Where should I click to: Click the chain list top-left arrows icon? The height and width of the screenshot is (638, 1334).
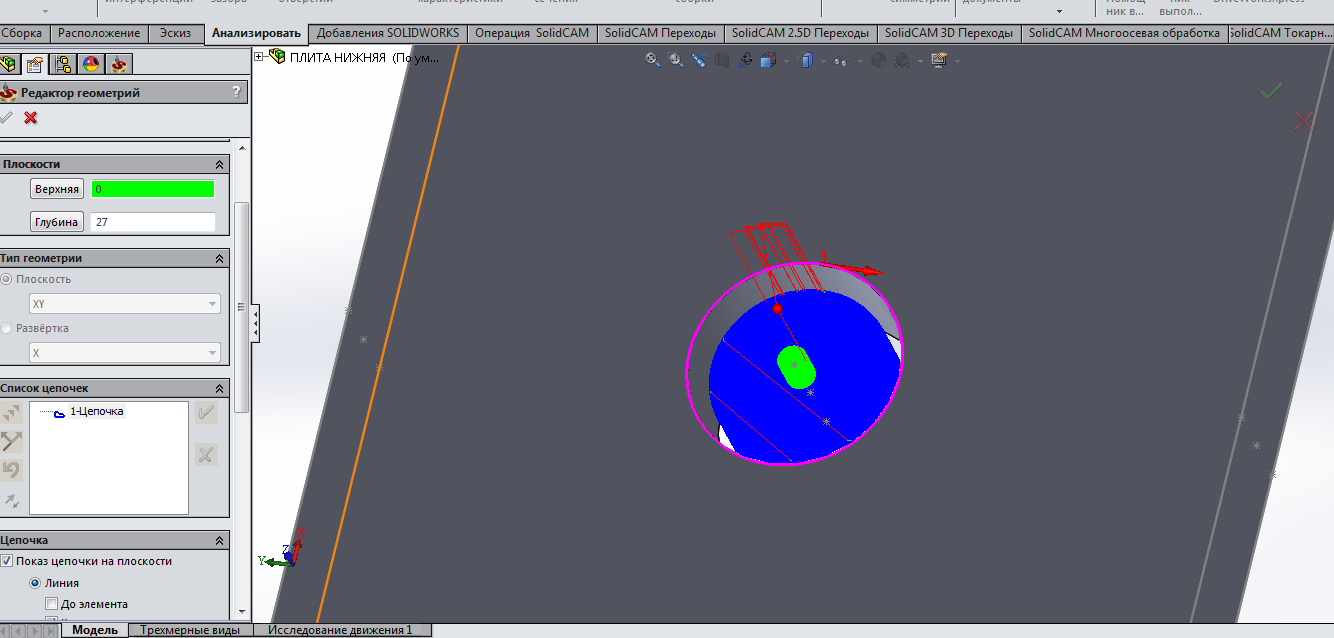click(11, 413)
